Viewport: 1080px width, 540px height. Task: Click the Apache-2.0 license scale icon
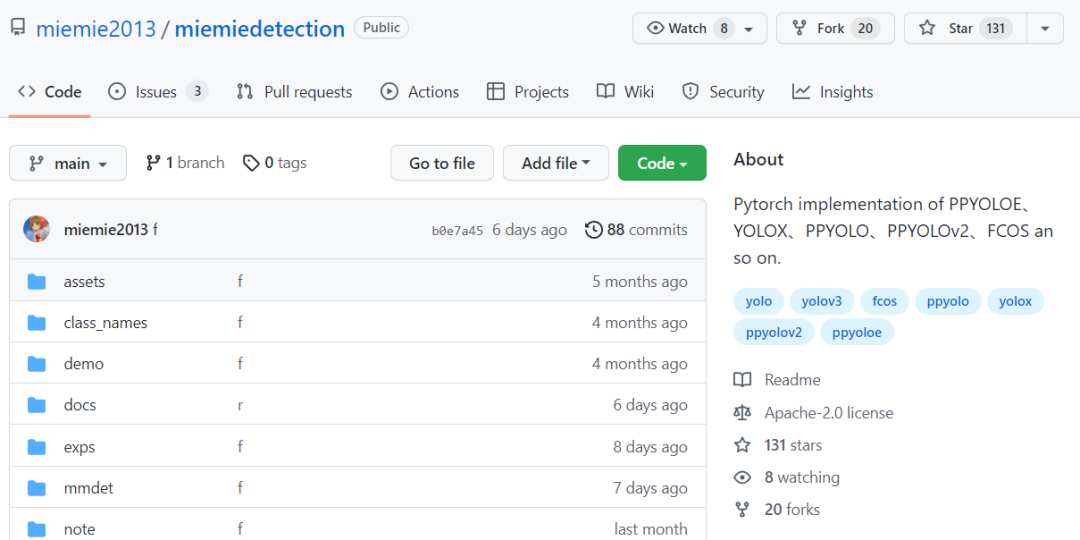742,413
